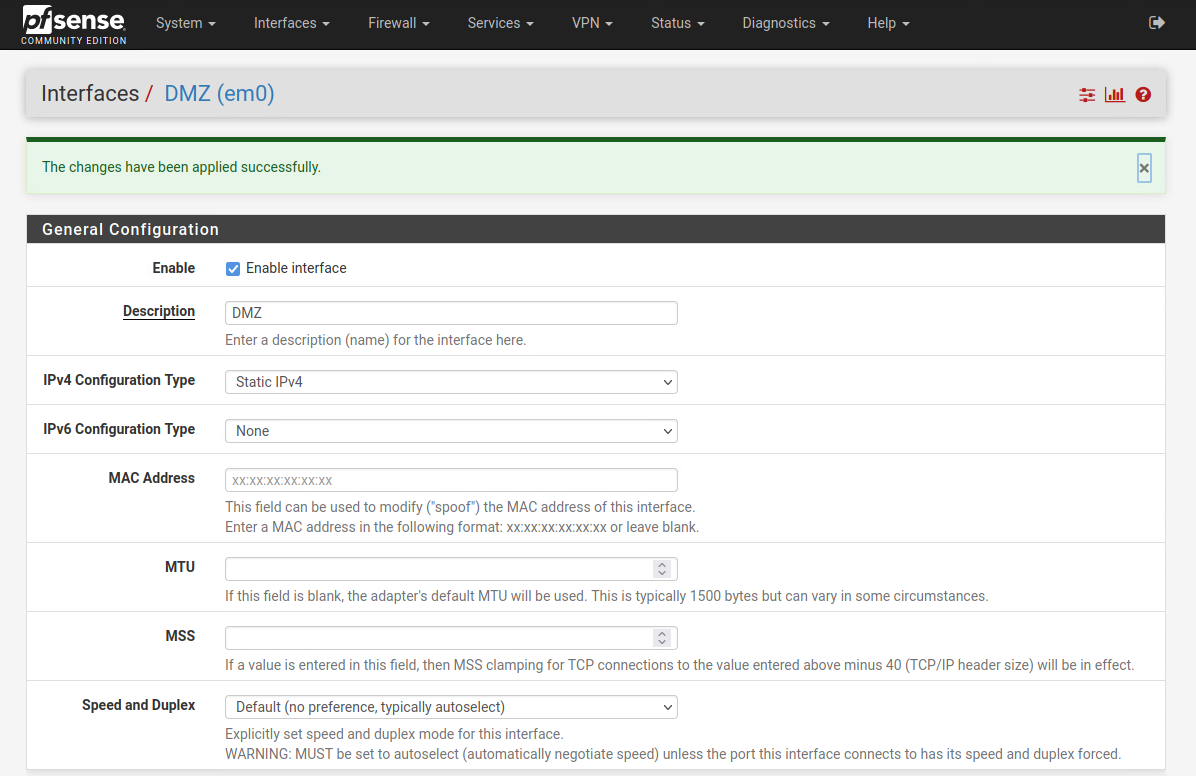Viewport: 1196px width, 776px height.
Task: Open the Firewall menu
Action: 398,23
